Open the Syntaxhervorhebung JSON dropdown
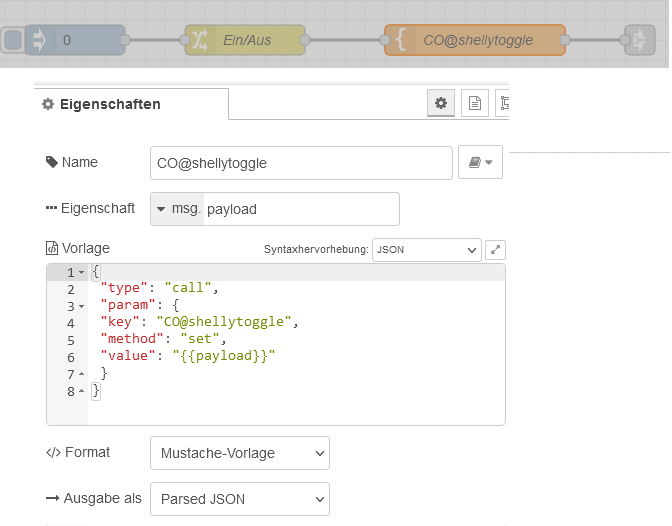 pyautogui.click(x=427, y=250)
